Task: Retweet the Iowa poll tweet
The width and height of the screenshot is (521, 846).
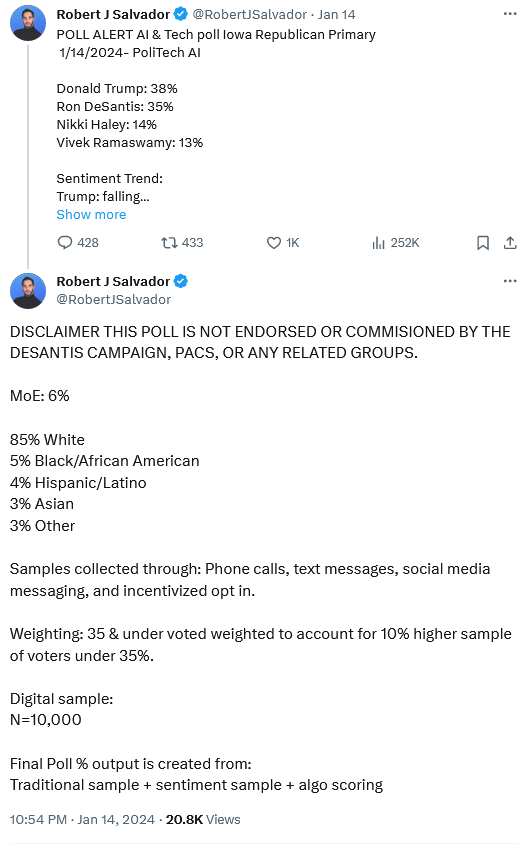Action: click(x=182, y=243)
